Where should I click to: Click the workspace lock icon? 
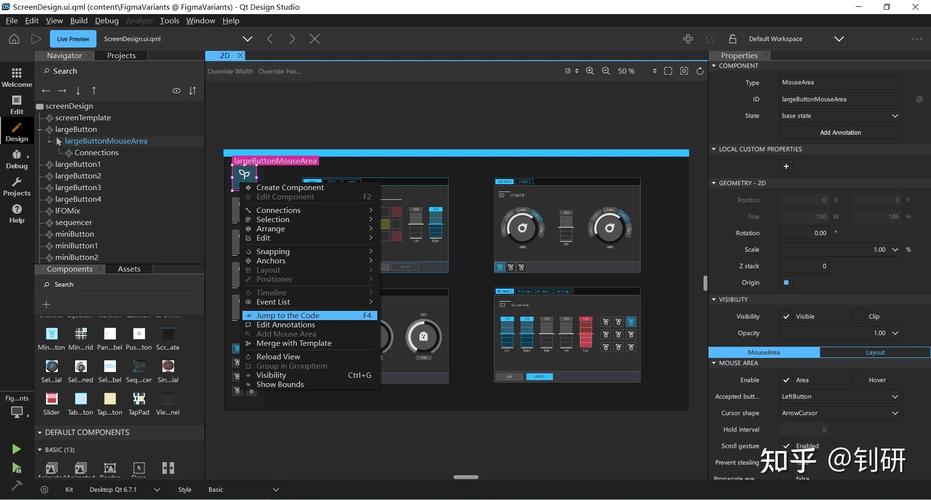[x=732, y=39]
